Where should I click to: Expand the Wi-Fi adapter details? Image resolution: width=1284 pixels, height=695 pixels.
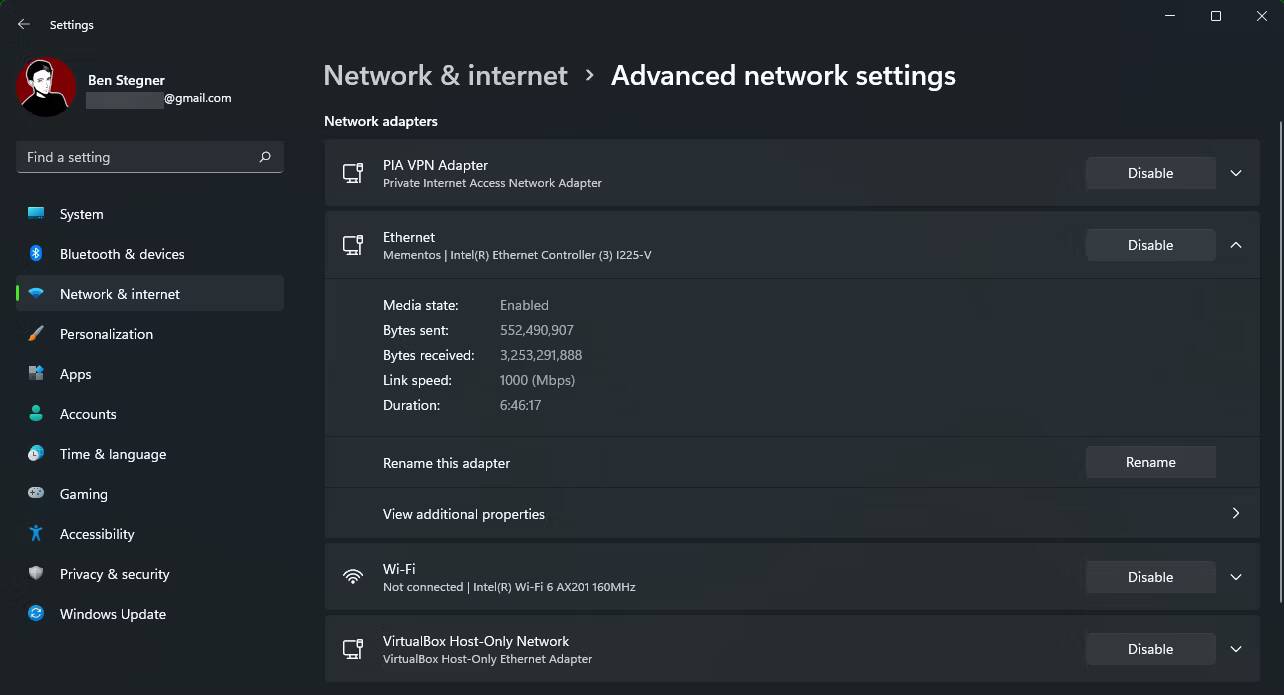click(1236, 577)
